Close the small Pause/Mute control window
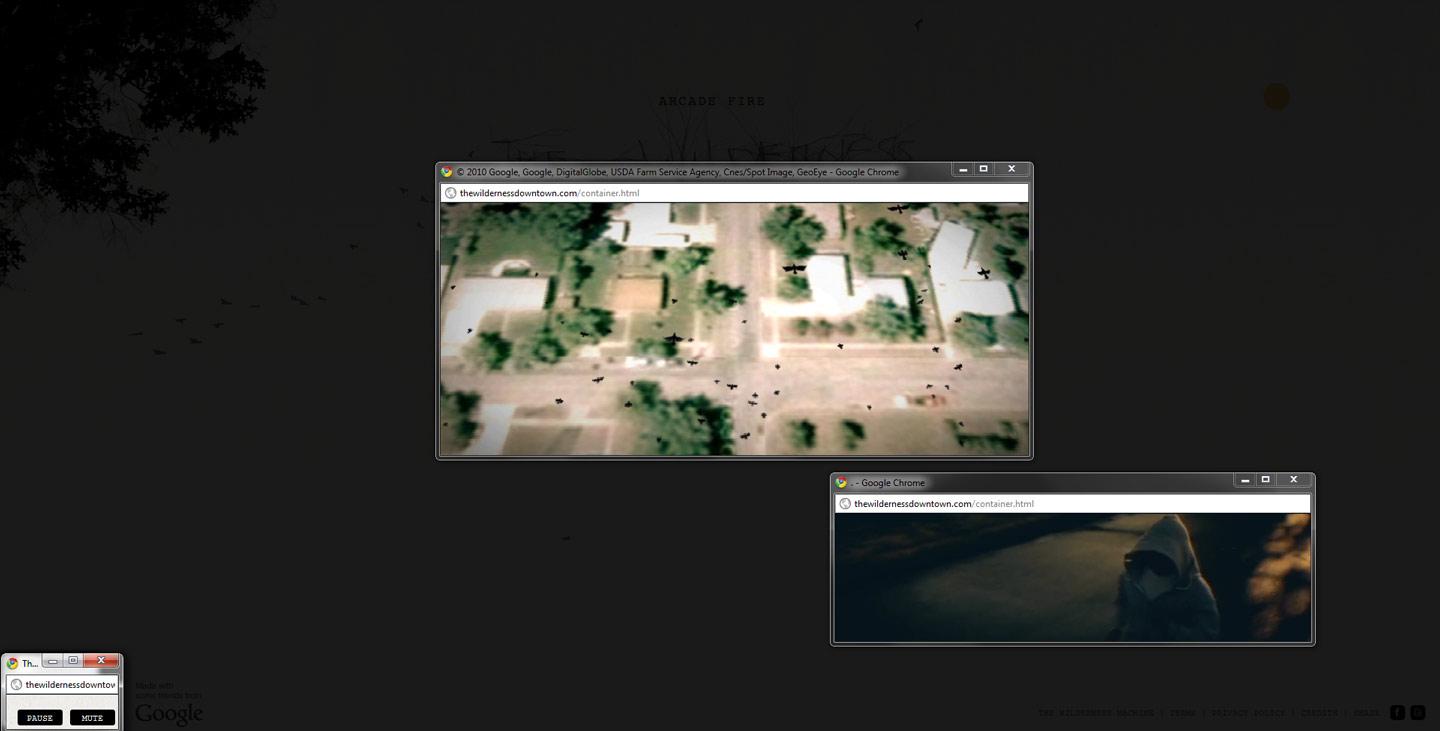The image size is (1440, 731). click(x=101, y=661)
